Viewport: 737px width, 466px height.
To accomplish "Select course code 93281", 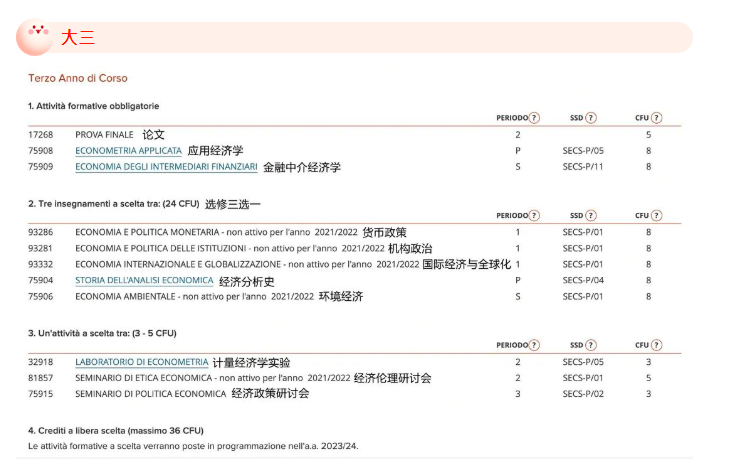I will pyautogui.click(x=41, y=248).
